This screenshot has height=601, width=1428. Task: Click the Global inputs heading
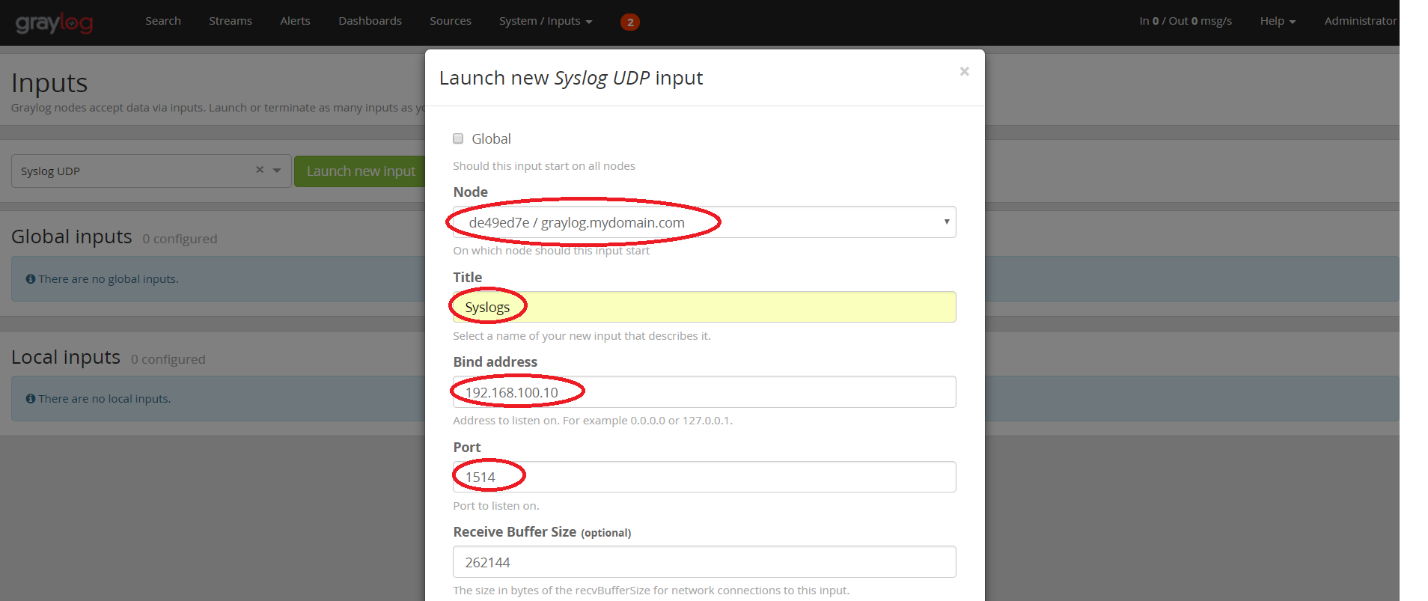click(71, 237)
